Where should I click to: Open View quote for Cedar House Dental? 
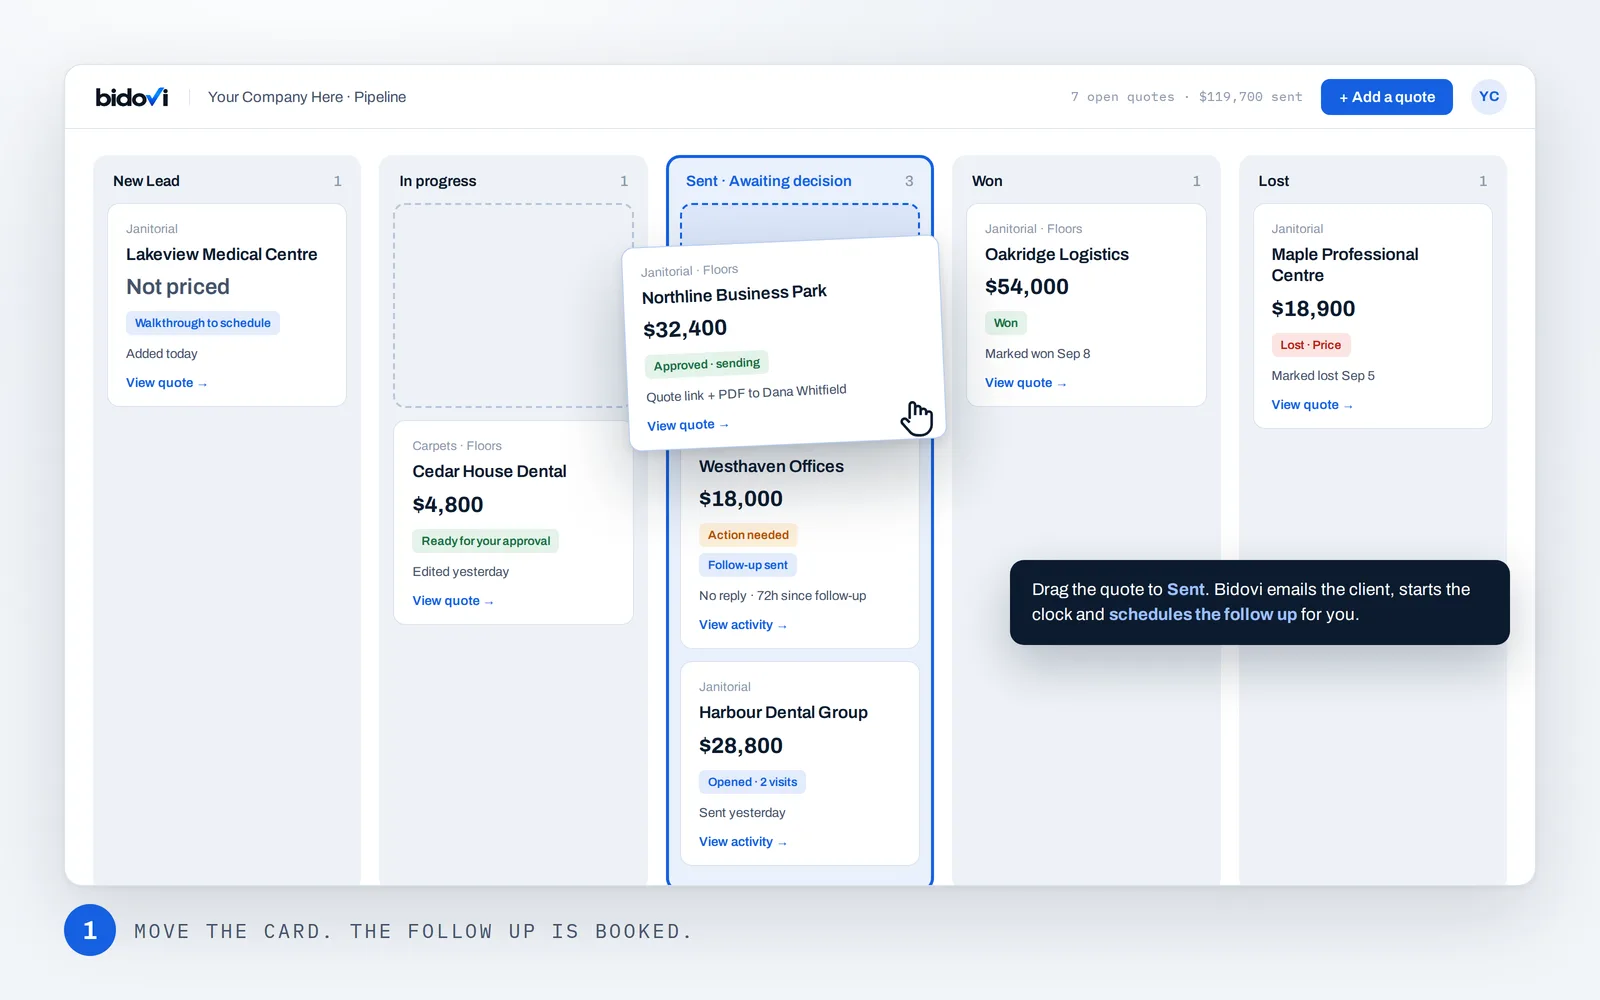(x=453, y=601)
